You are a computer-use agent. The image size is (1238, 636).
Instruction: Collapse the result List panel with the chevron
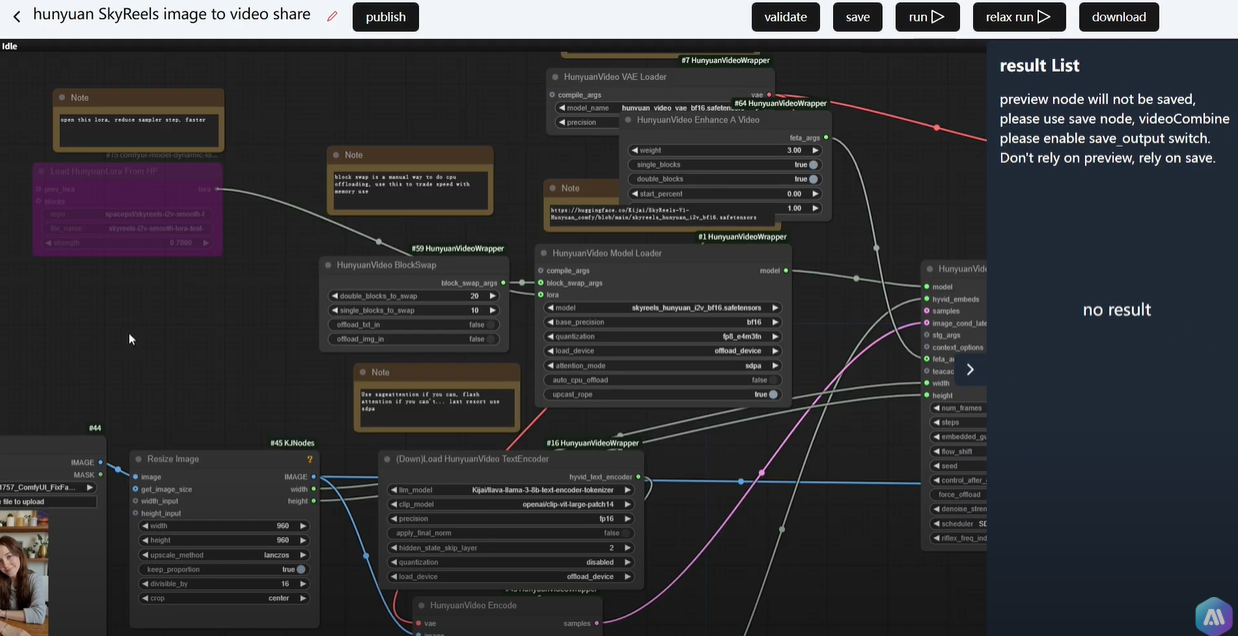pos(969,370)
